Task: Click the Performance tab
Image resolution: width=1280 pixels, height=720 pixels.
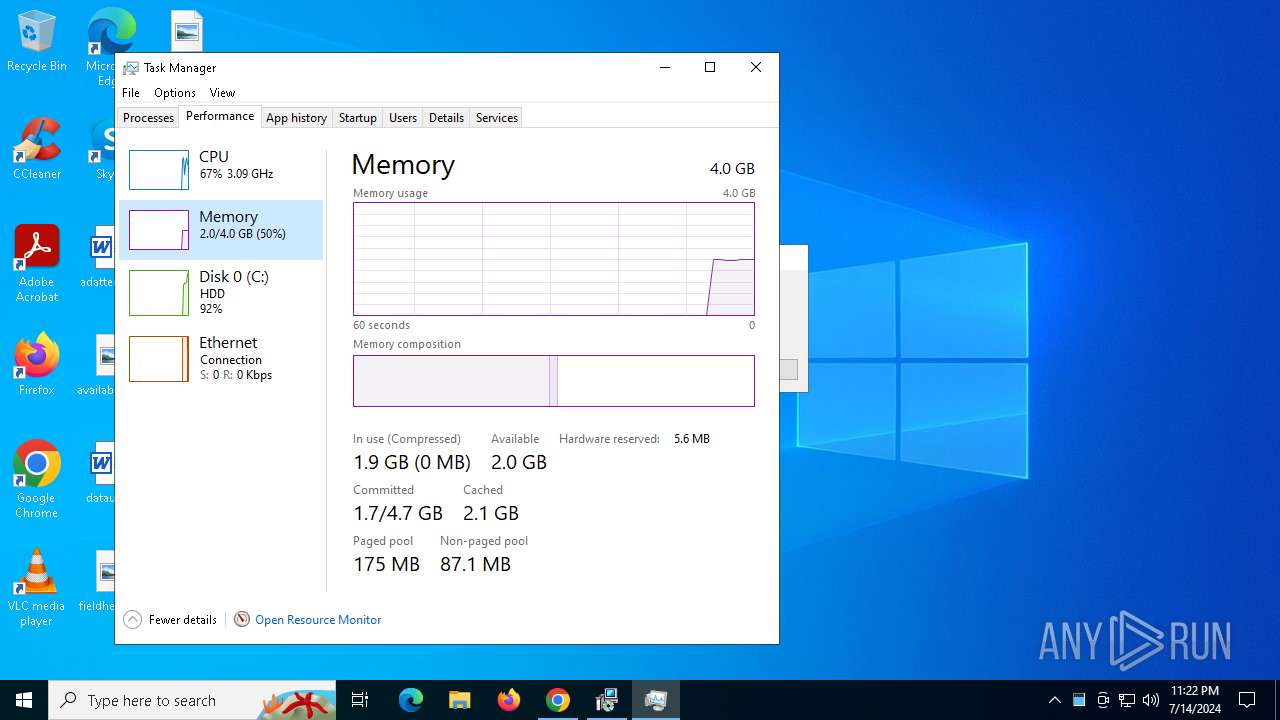Action: click(x=220, y=116)
